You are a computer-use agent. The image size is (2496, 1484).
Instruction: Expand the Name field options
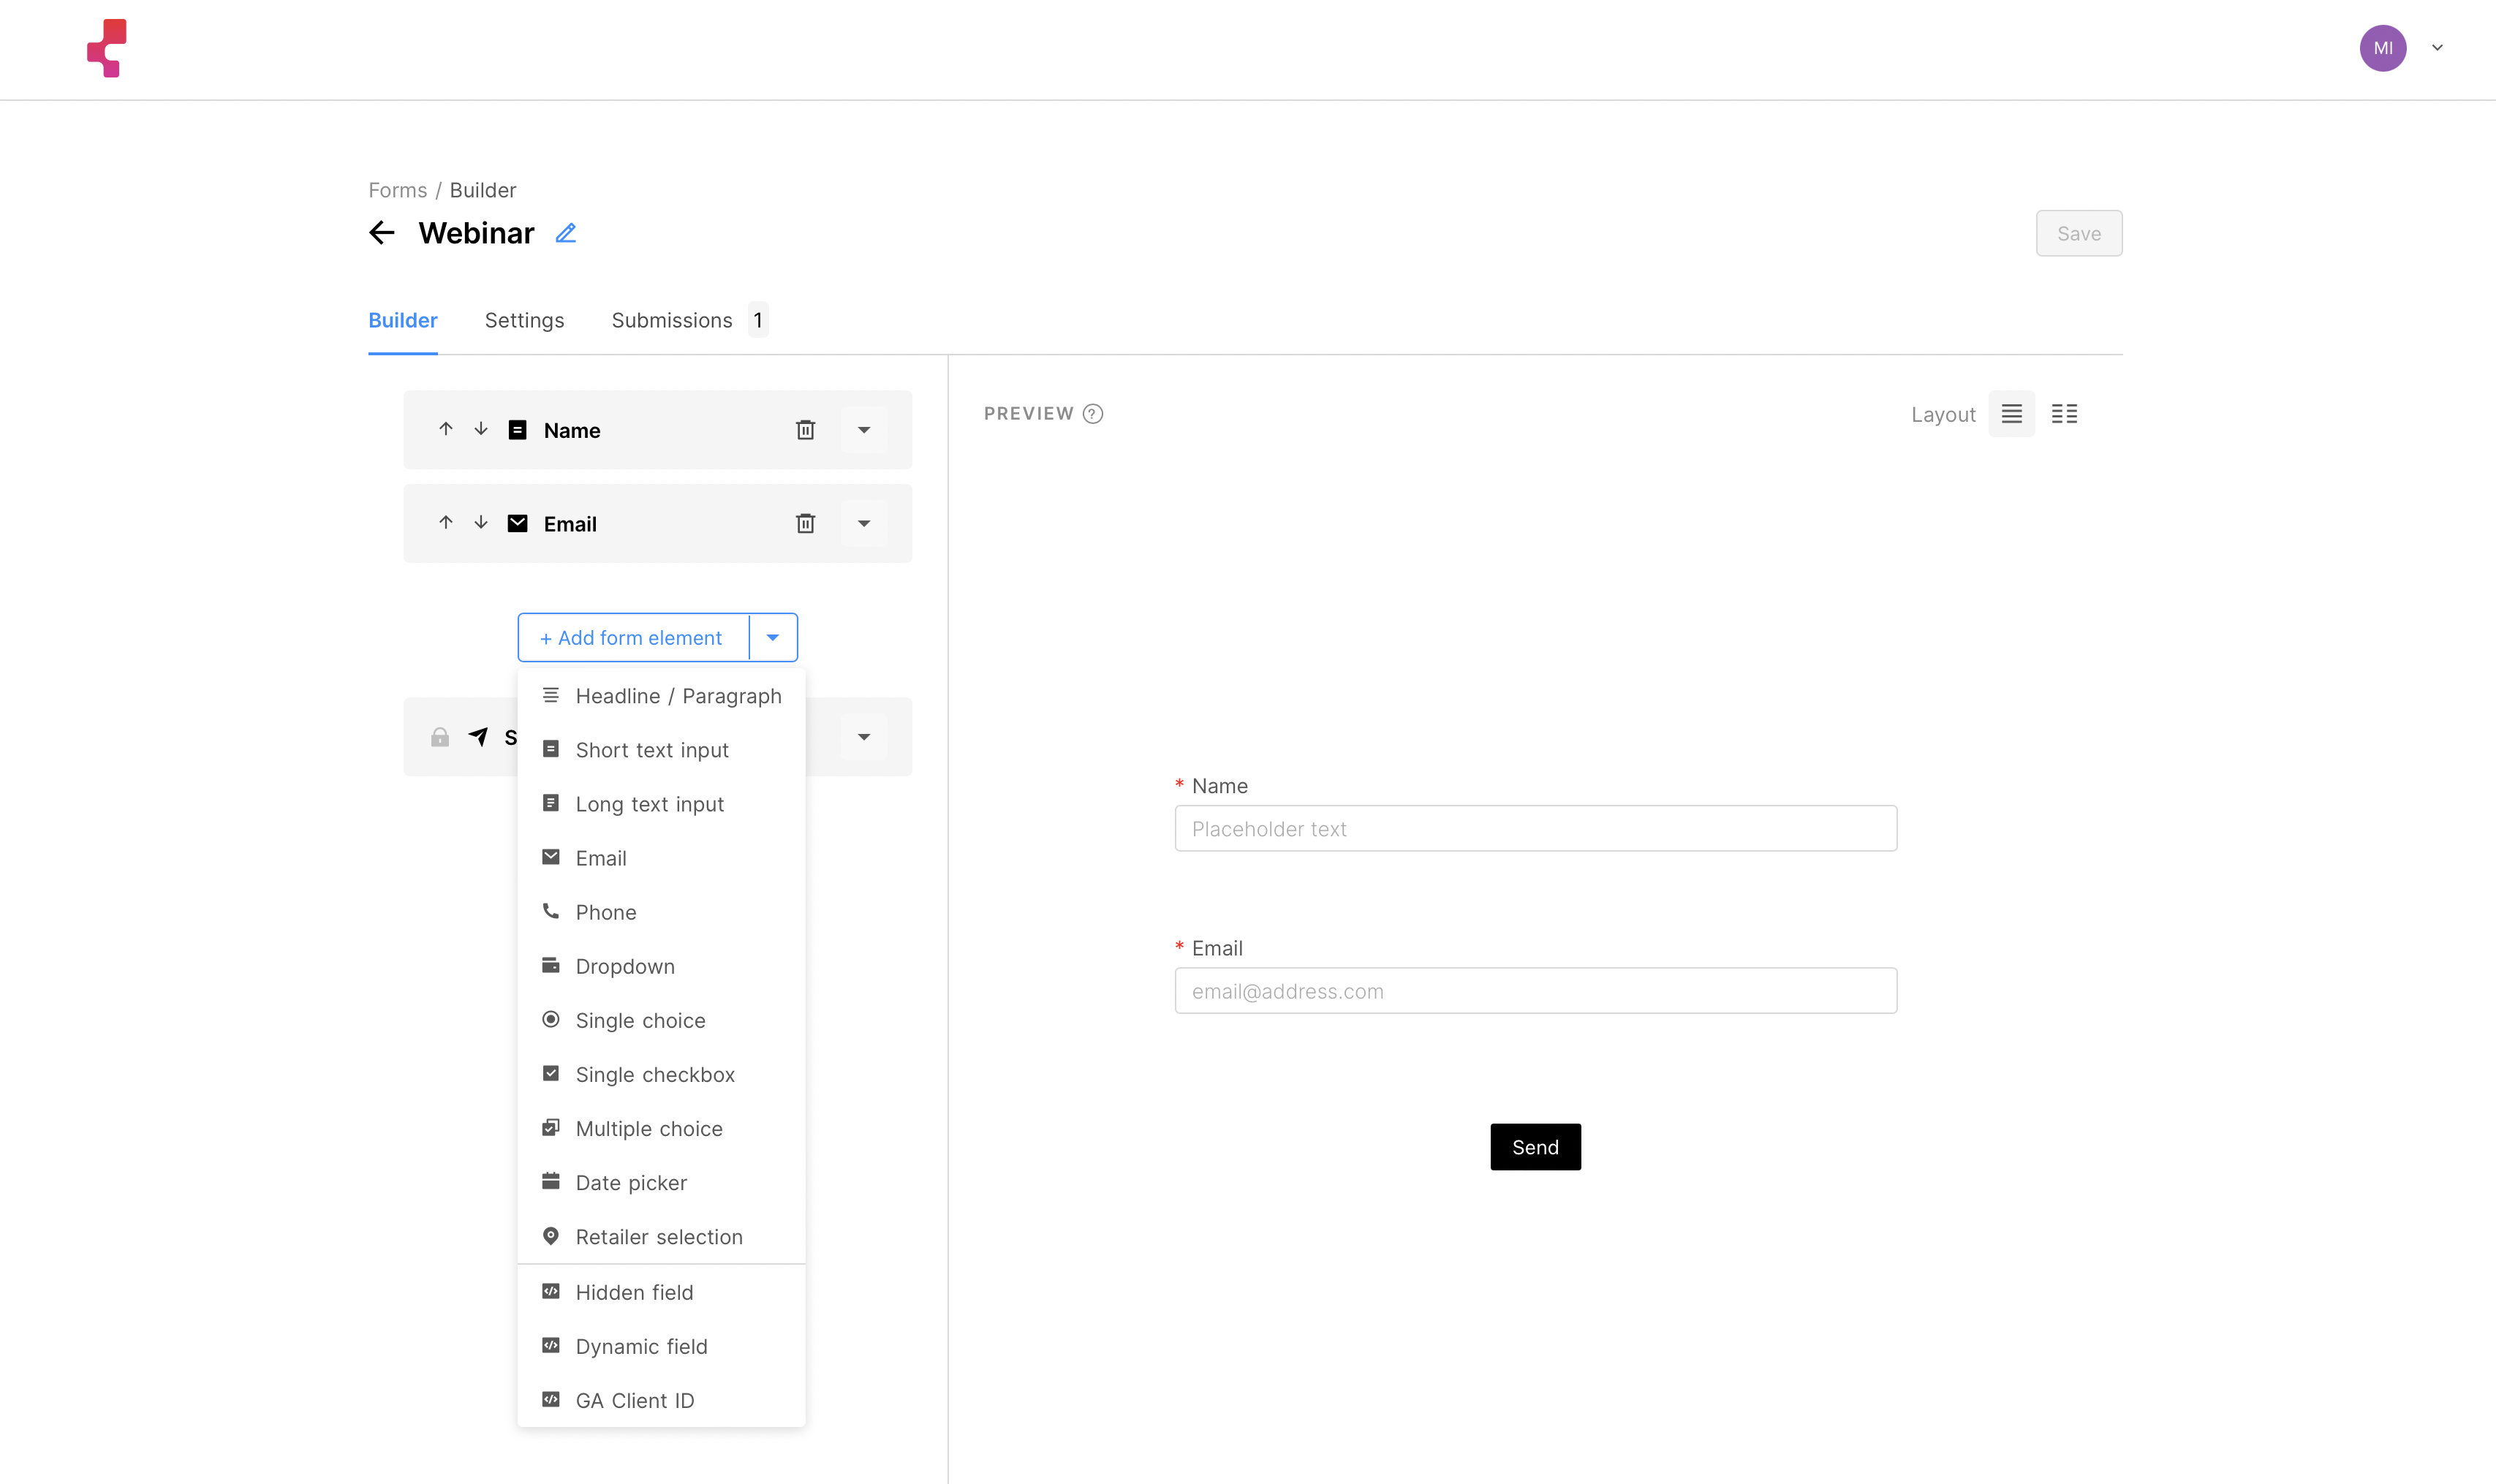pyautogui.click(x=864, y=430)
